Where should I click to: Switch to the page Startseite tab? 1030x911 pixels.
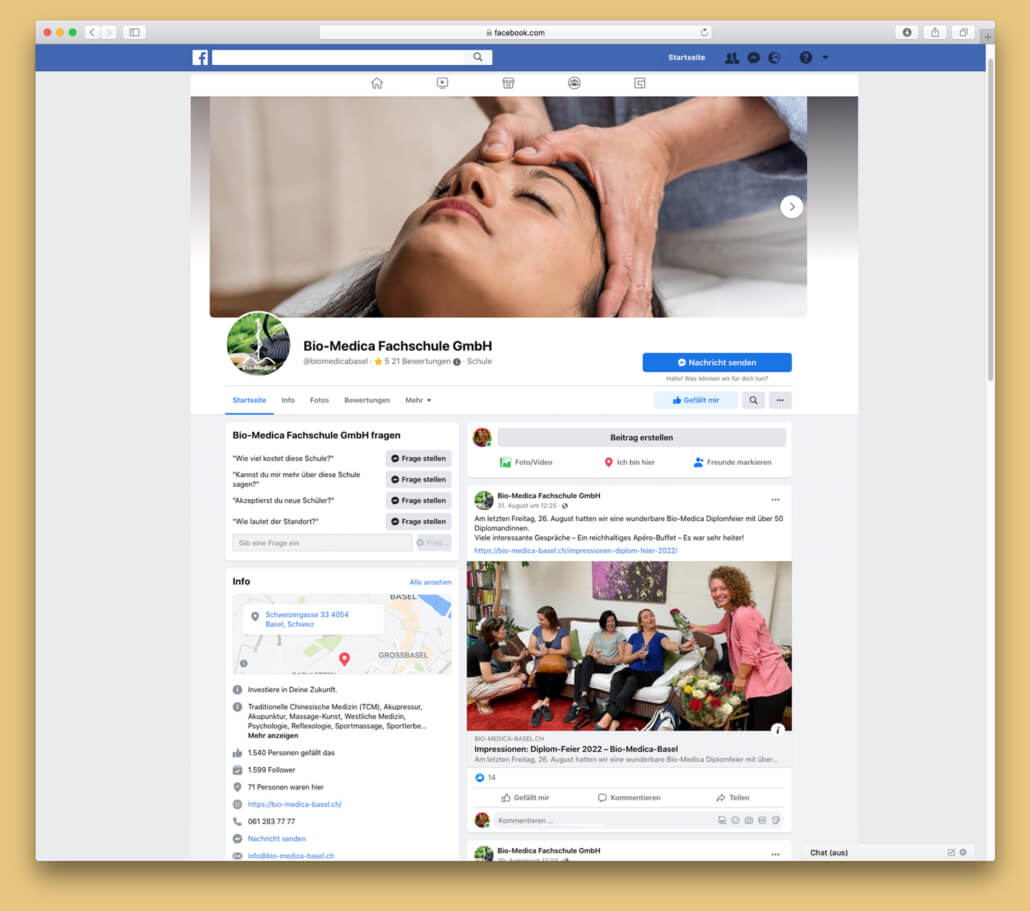[x=249, y=400]
